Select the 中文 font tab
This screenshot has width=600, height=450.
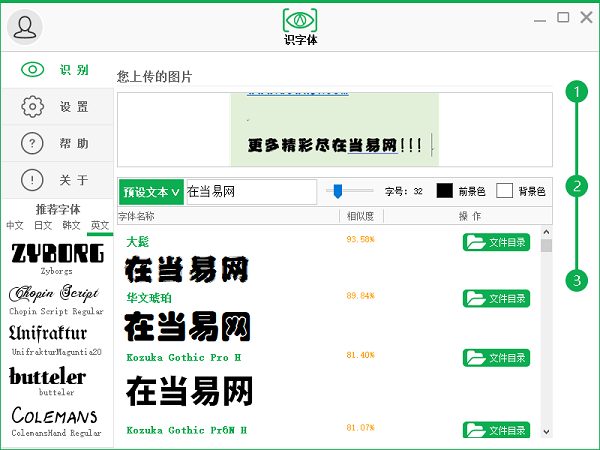(x=15, y=226)
